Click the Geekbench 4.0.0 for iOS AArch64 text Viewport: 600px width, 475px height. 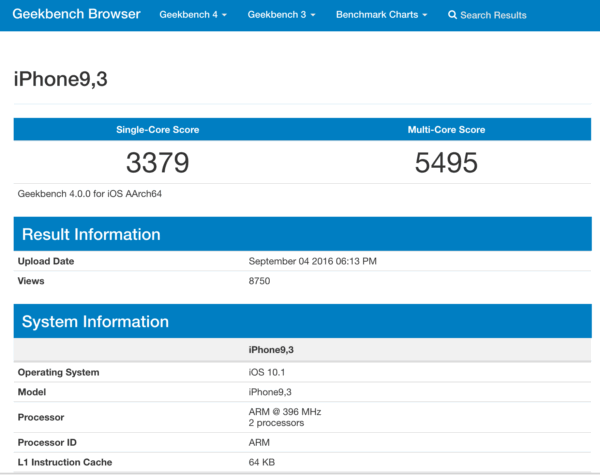pos(90,193)
